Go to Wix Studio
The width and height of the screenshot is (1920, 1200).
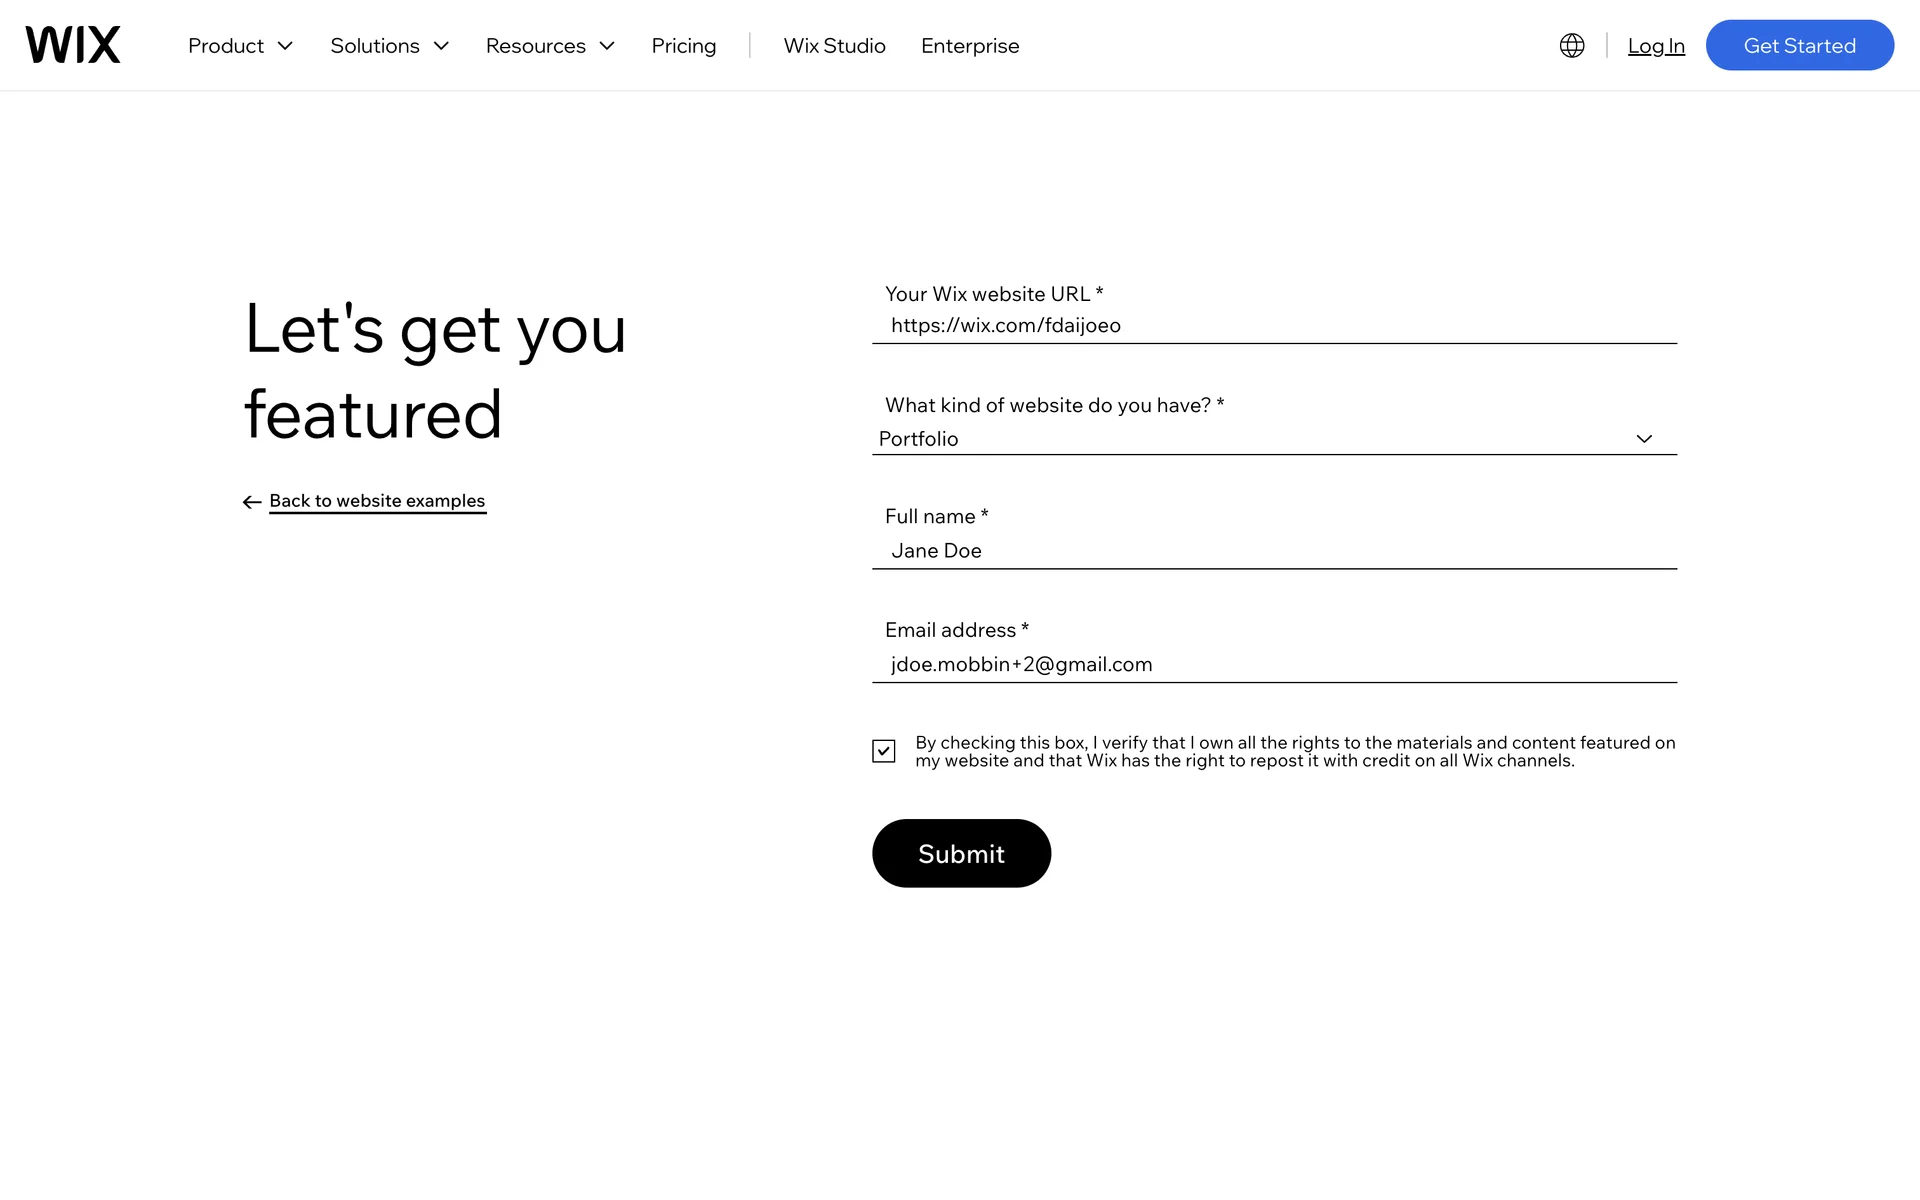pos(835,46)
